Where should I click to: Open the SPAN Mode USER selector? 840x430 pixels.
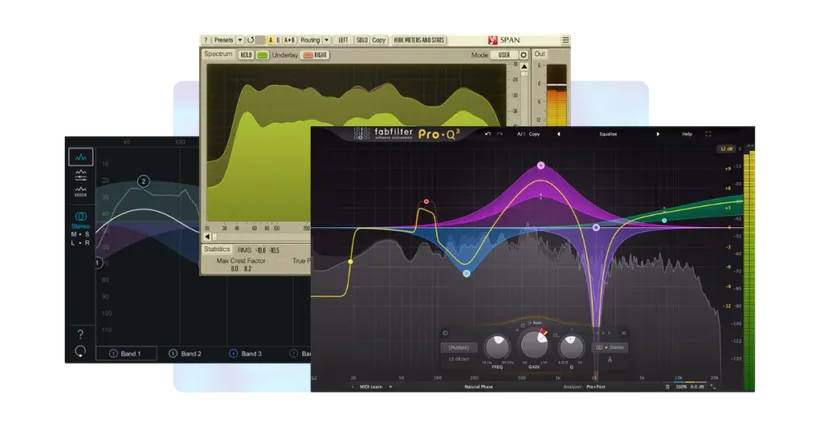pos(504,55)
